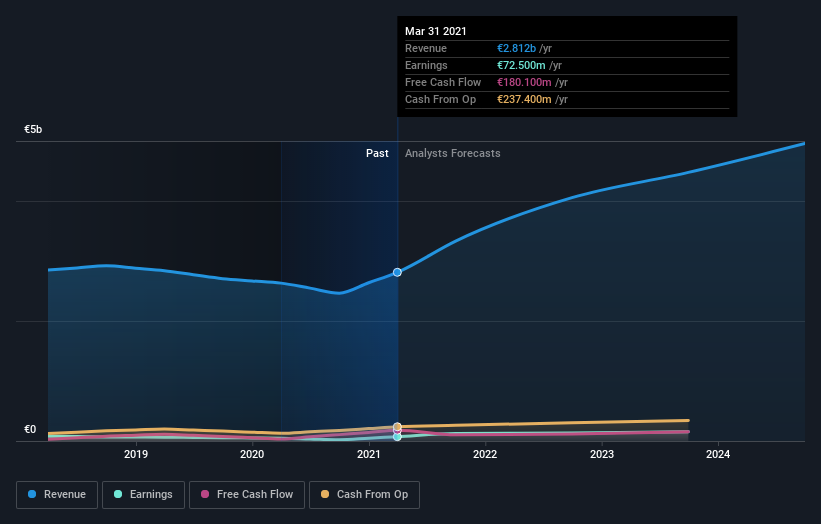821x524 pixels.
Task: Click the Past label on the chart
Action: pyautogui.click(x=377, y=153)
